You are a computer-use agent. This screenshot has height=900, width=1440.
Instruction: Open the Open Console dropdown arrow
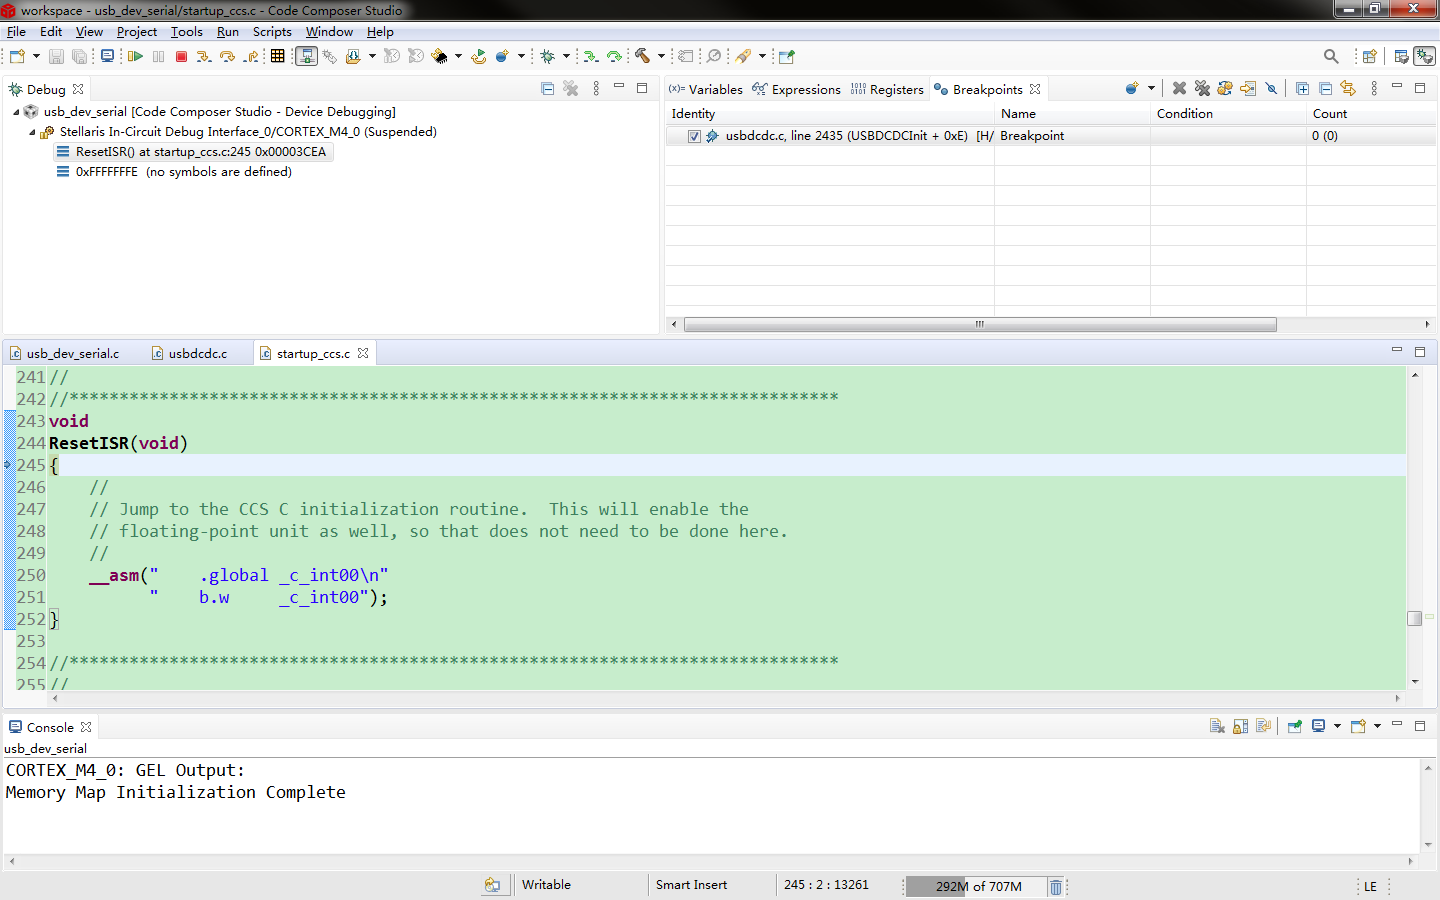[1377, 727]
